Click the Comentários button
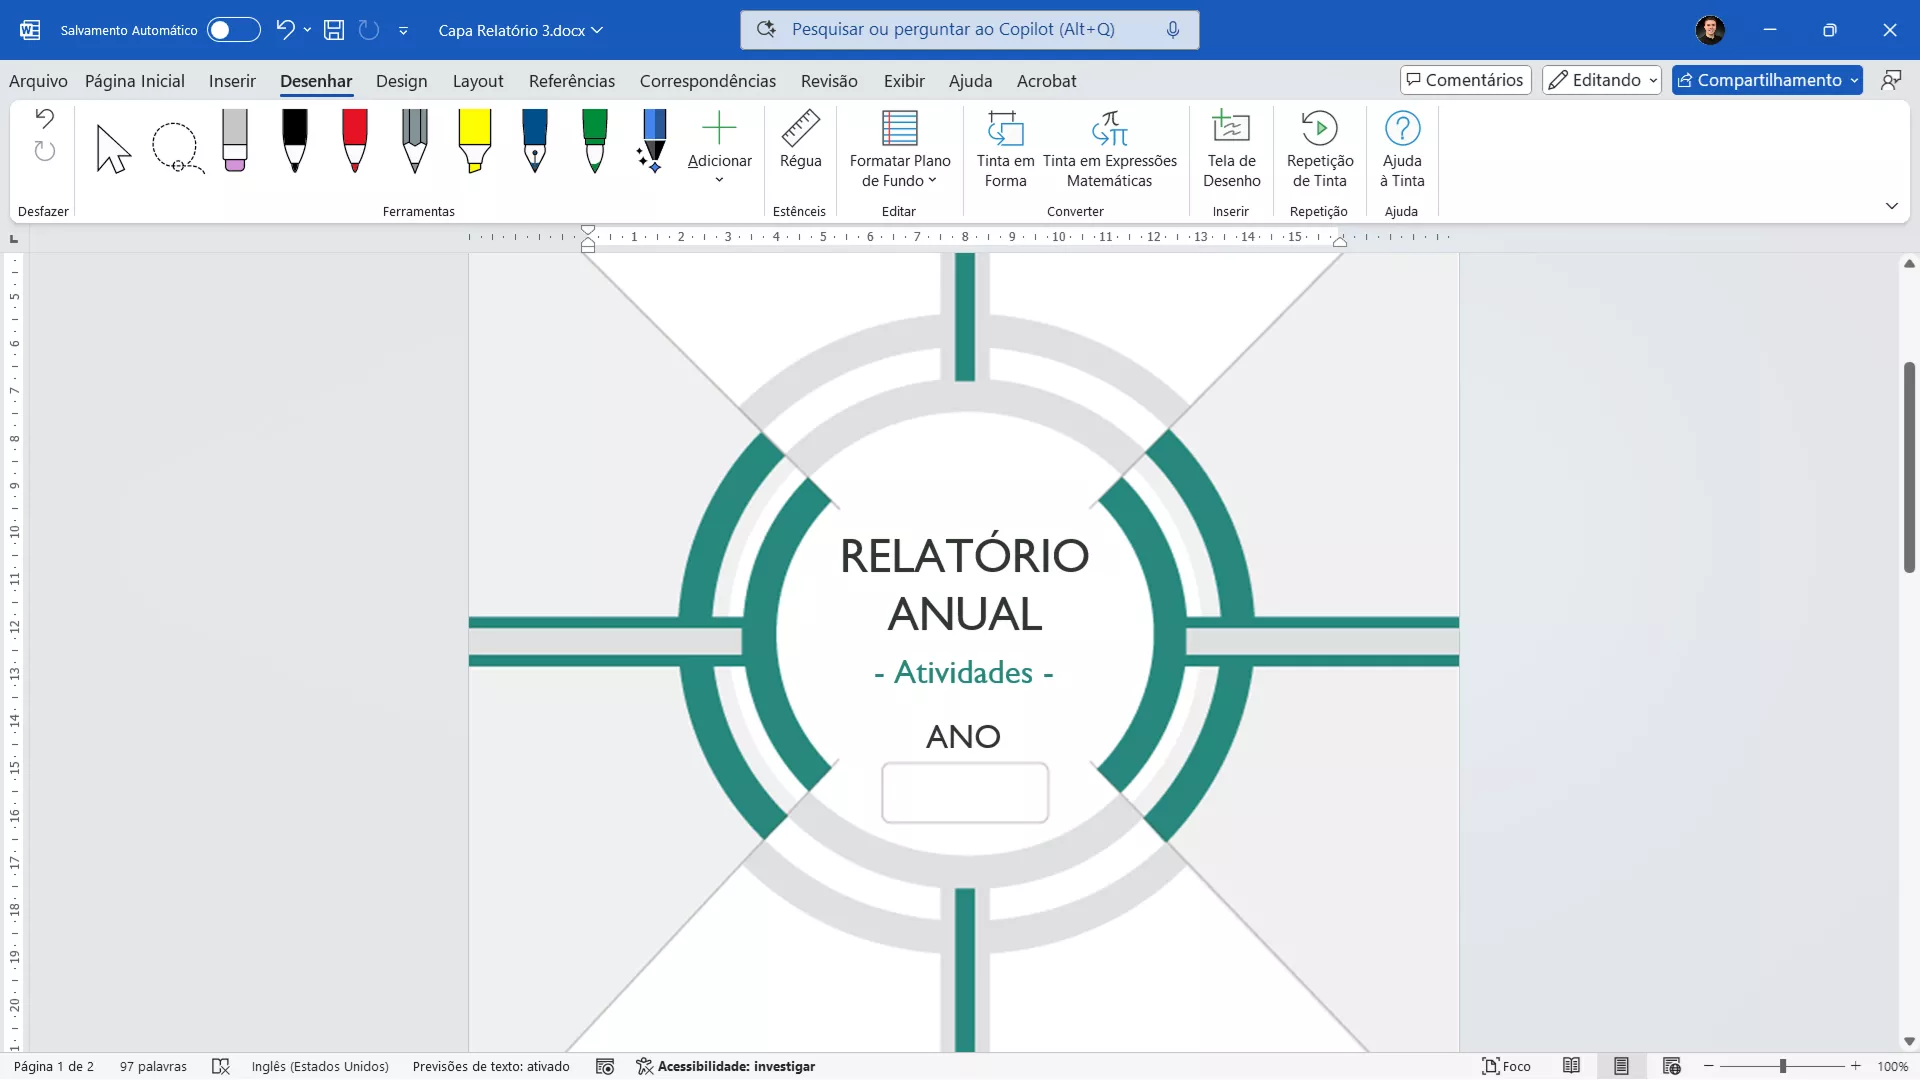Screen dimensions: 1920x1080 (x=1465, y=80)
